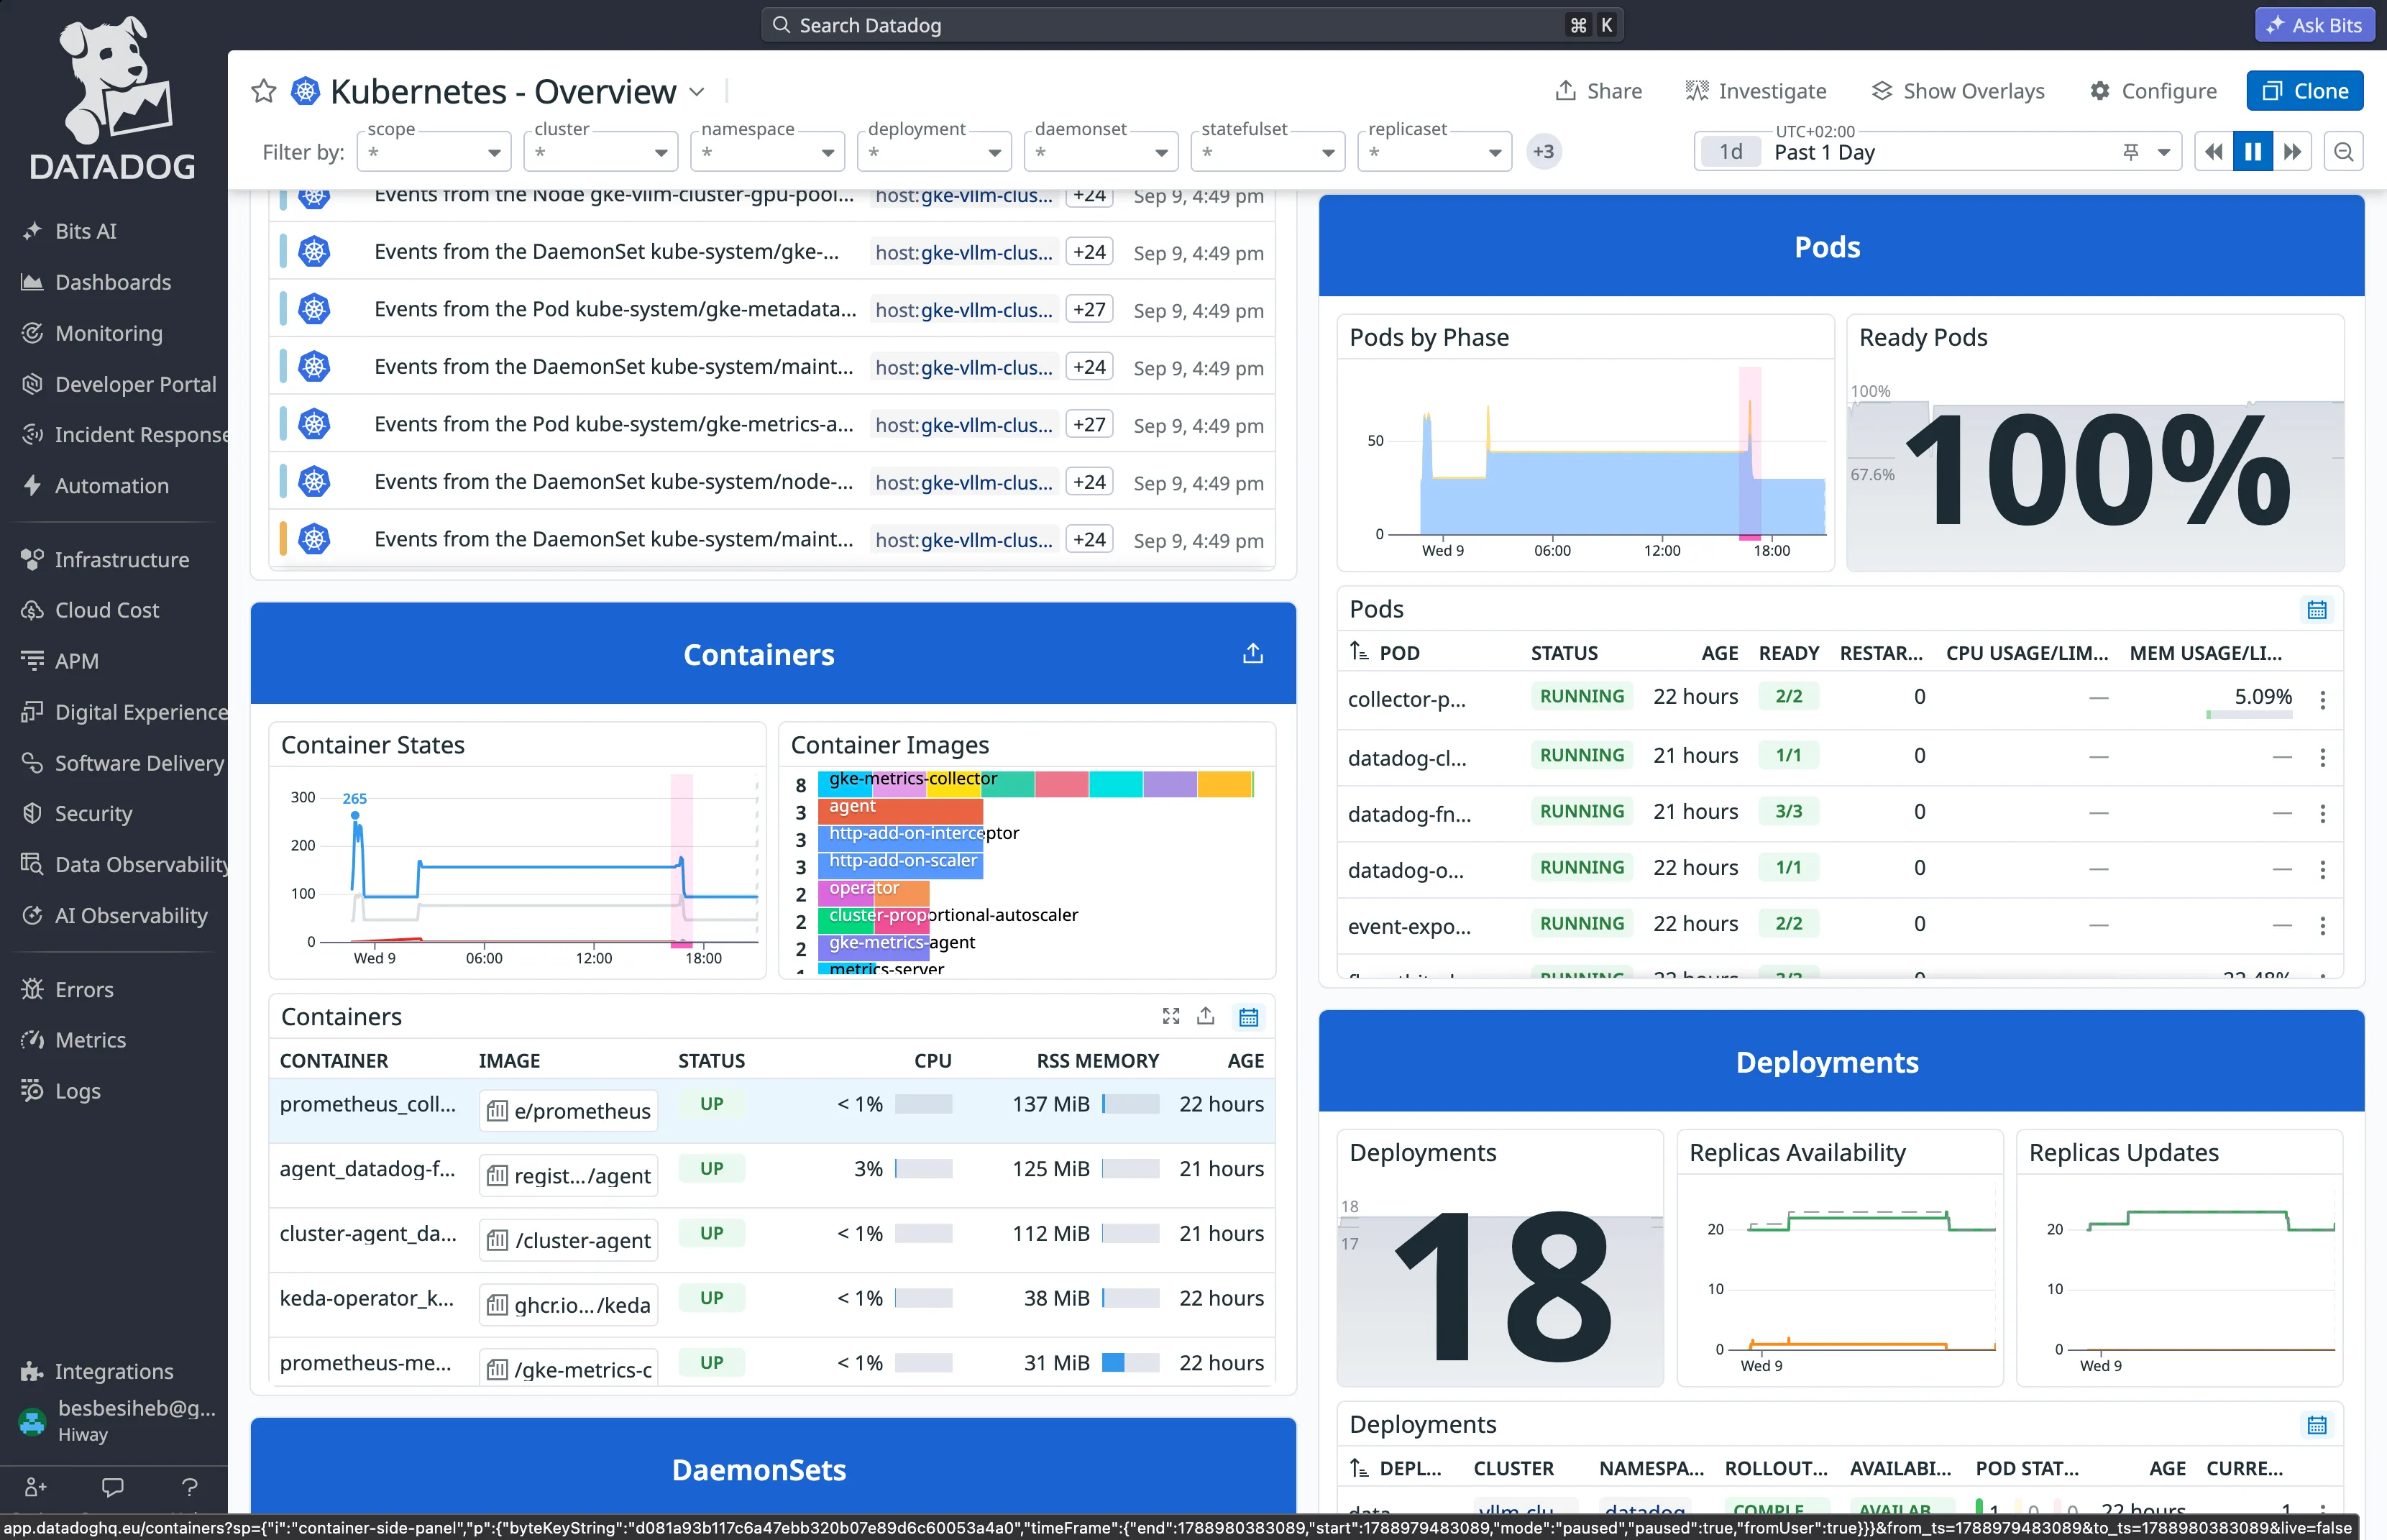The image size is (2387, 1540).
Task: Click the Share button
Action: 1598,91
